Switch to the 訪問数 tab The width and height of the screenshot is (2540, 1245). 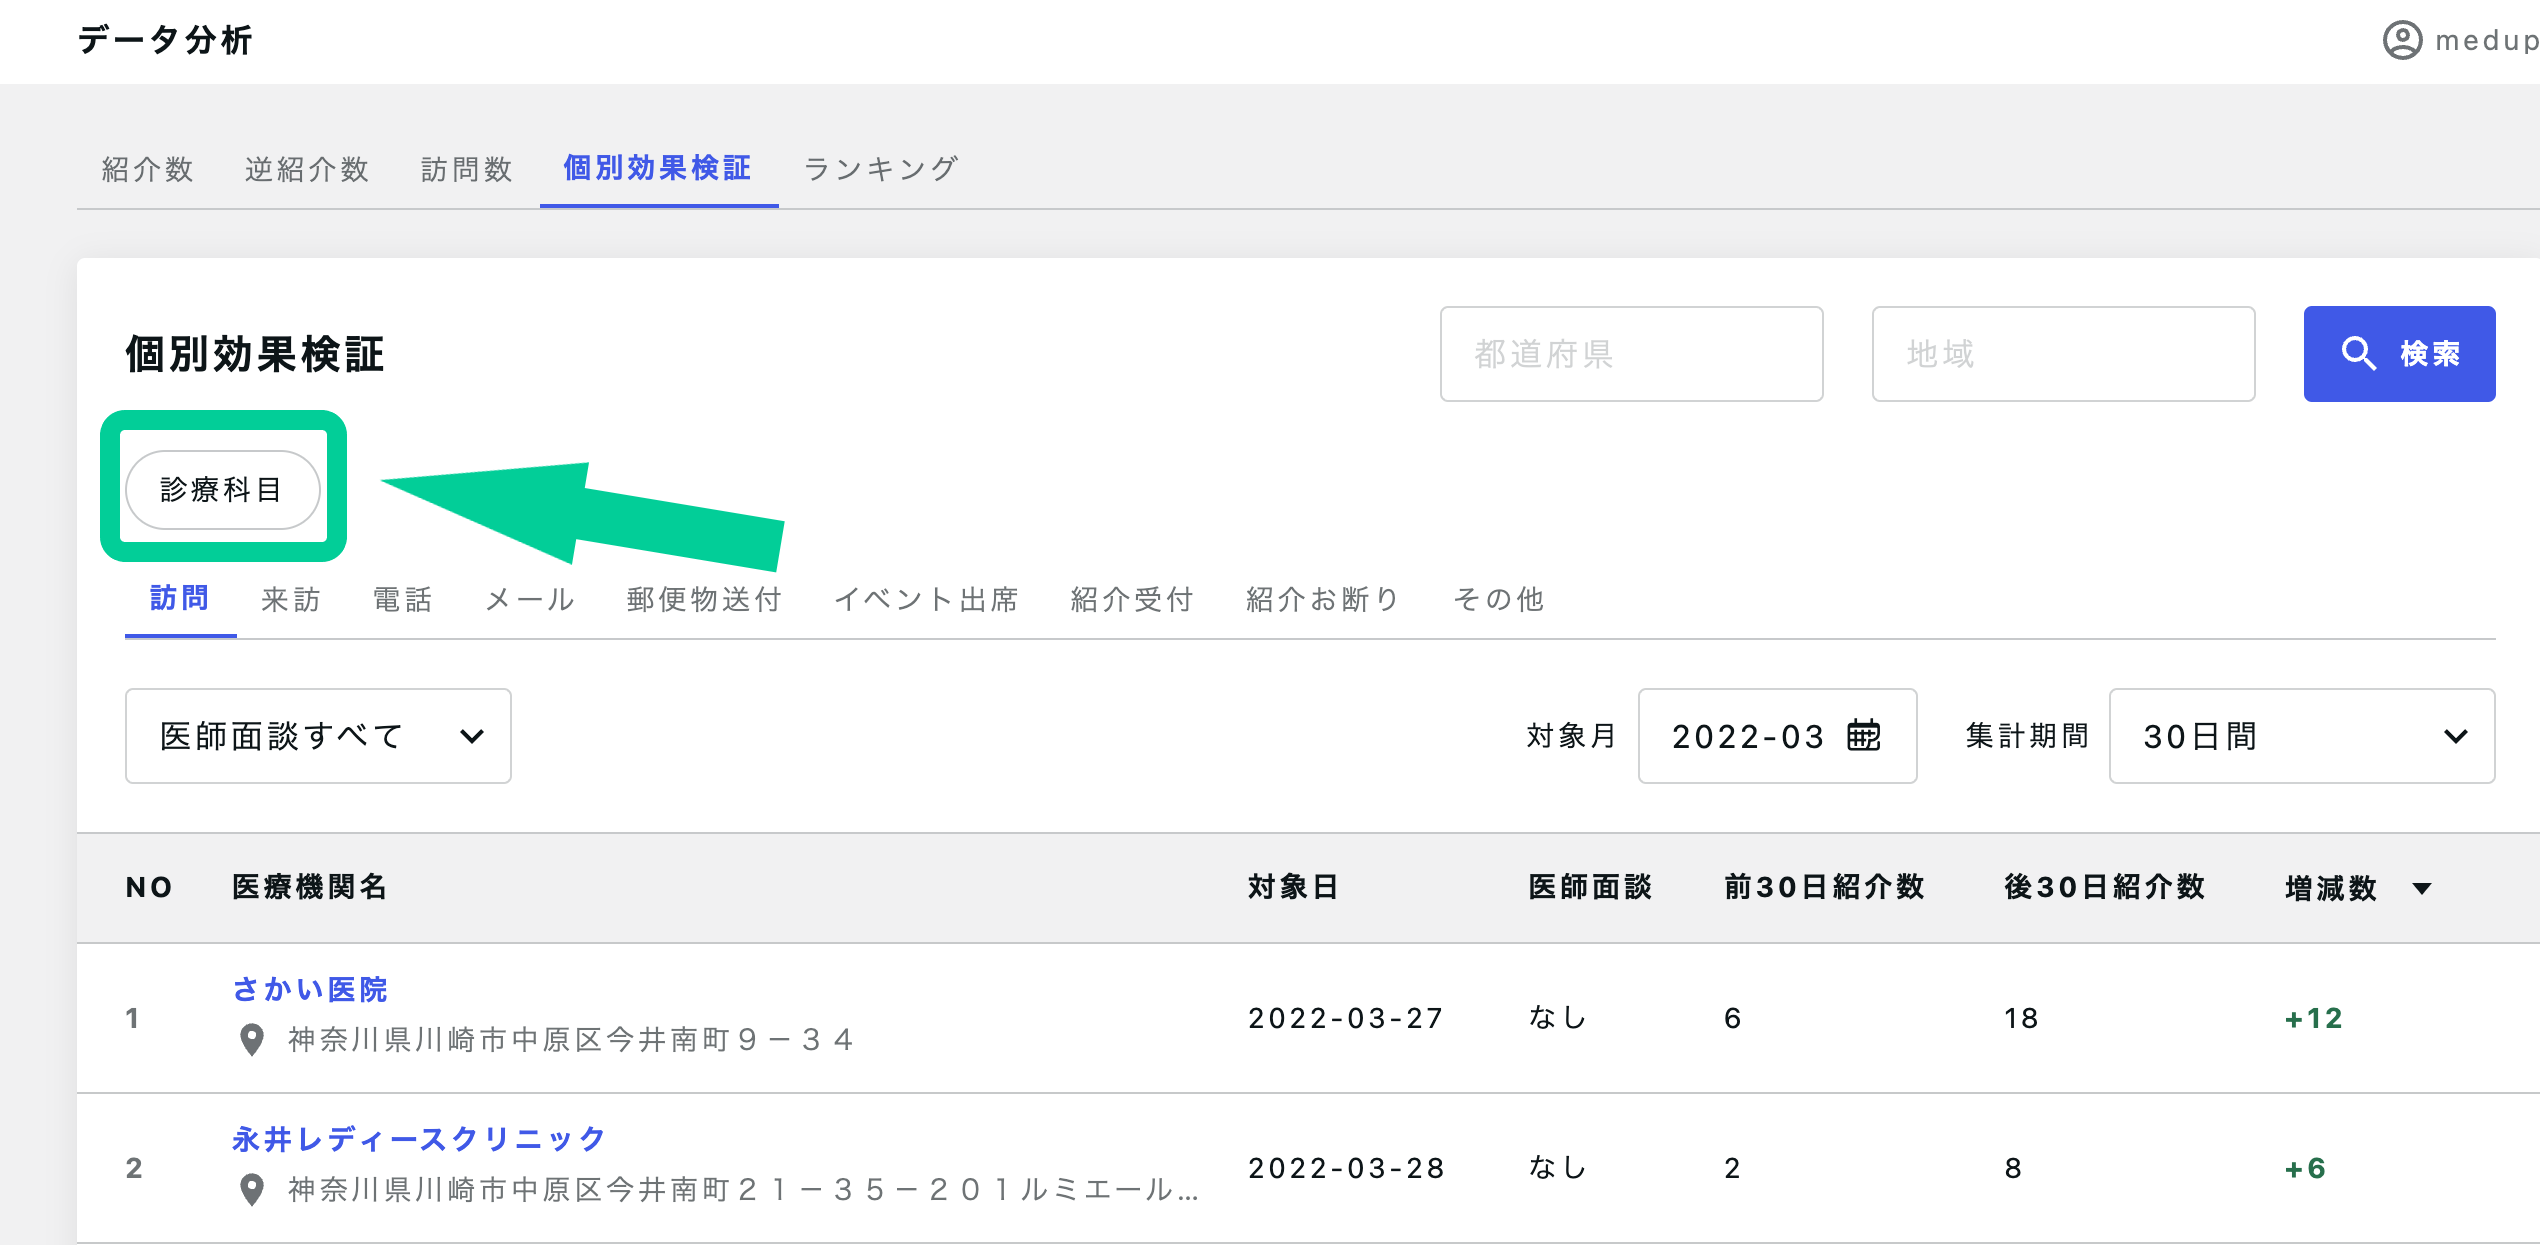pos(467,169)
